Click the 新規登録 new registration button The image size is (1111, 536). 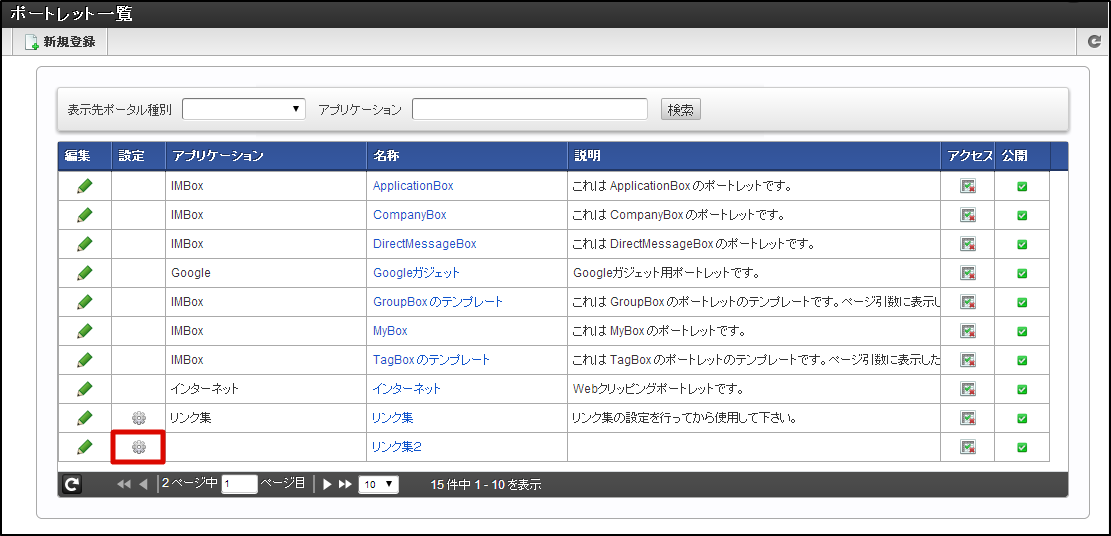click(x=60, y=42)
